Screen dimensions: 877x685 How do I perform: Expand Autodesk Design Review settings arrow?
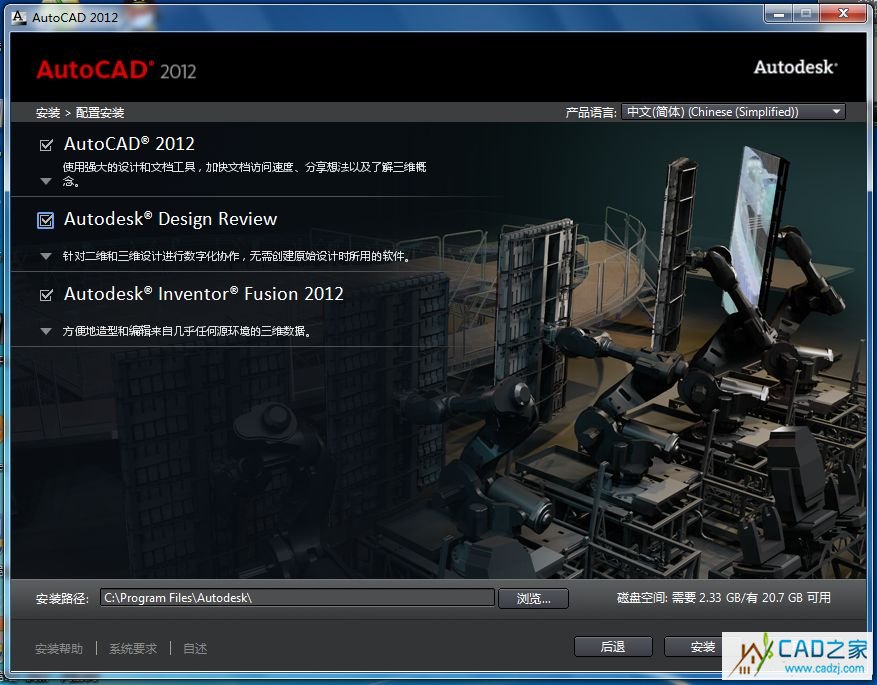[45, 256]
